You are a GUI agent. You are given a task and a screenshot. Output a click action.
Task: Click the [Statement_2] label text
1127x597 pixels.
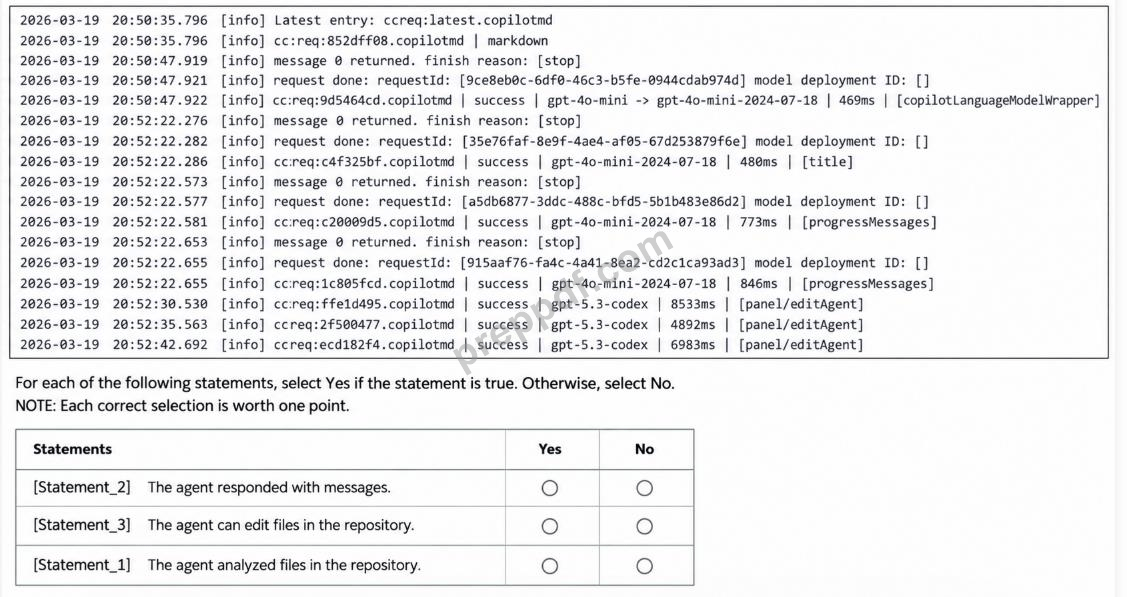[82, 487]
